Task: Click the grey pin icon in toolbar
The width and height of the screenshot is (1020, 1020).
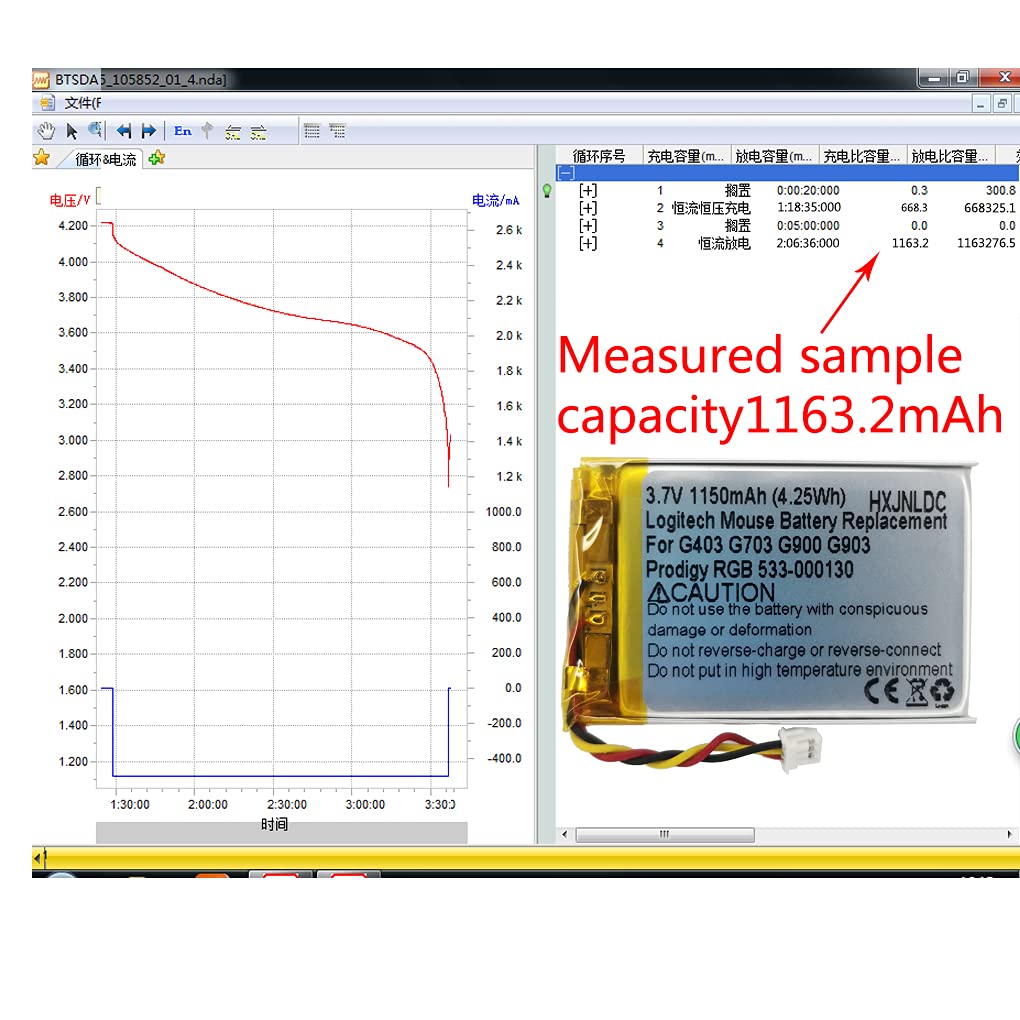Action: click(x=208, y=130)
